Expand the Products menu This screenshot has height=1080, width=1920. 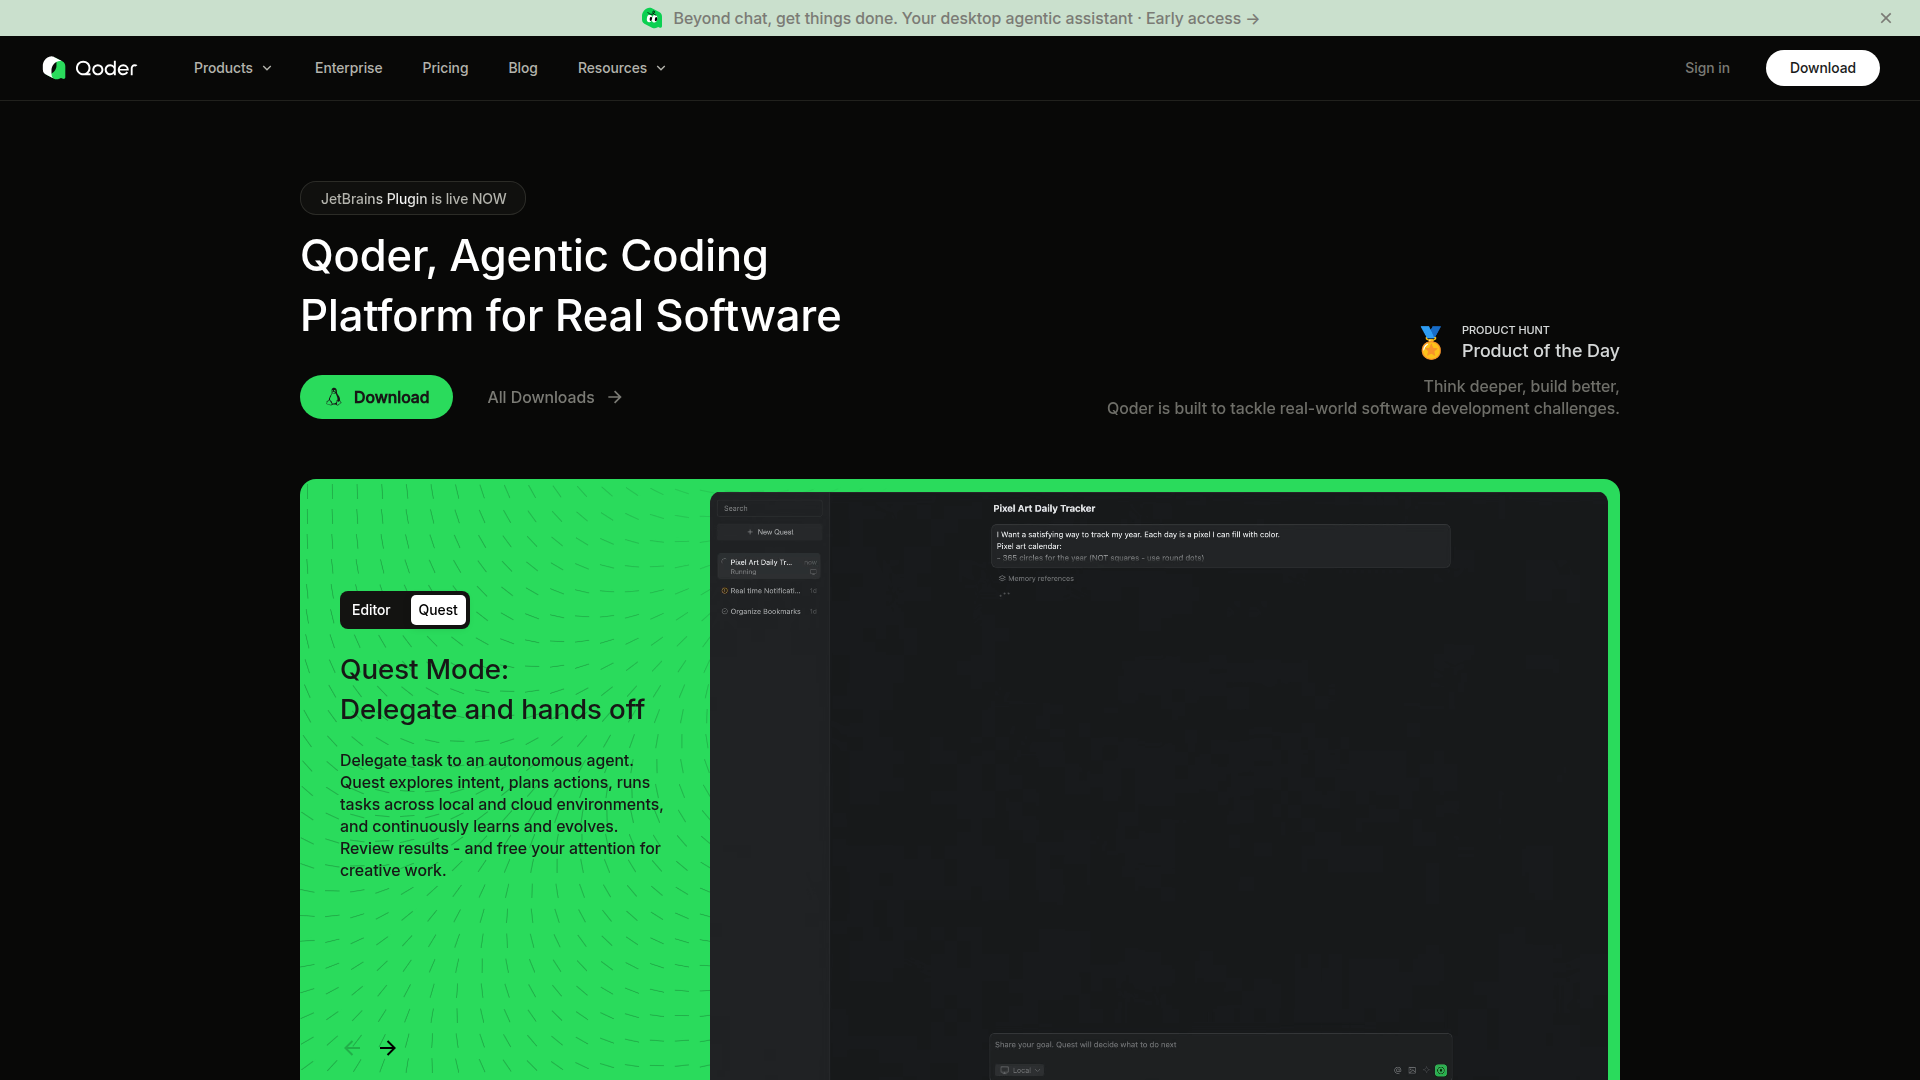coord(232,68)
